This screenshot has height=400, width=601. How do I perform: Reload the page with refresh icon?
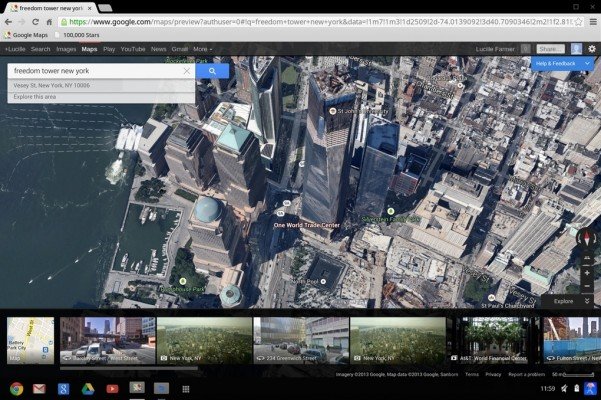35,22
